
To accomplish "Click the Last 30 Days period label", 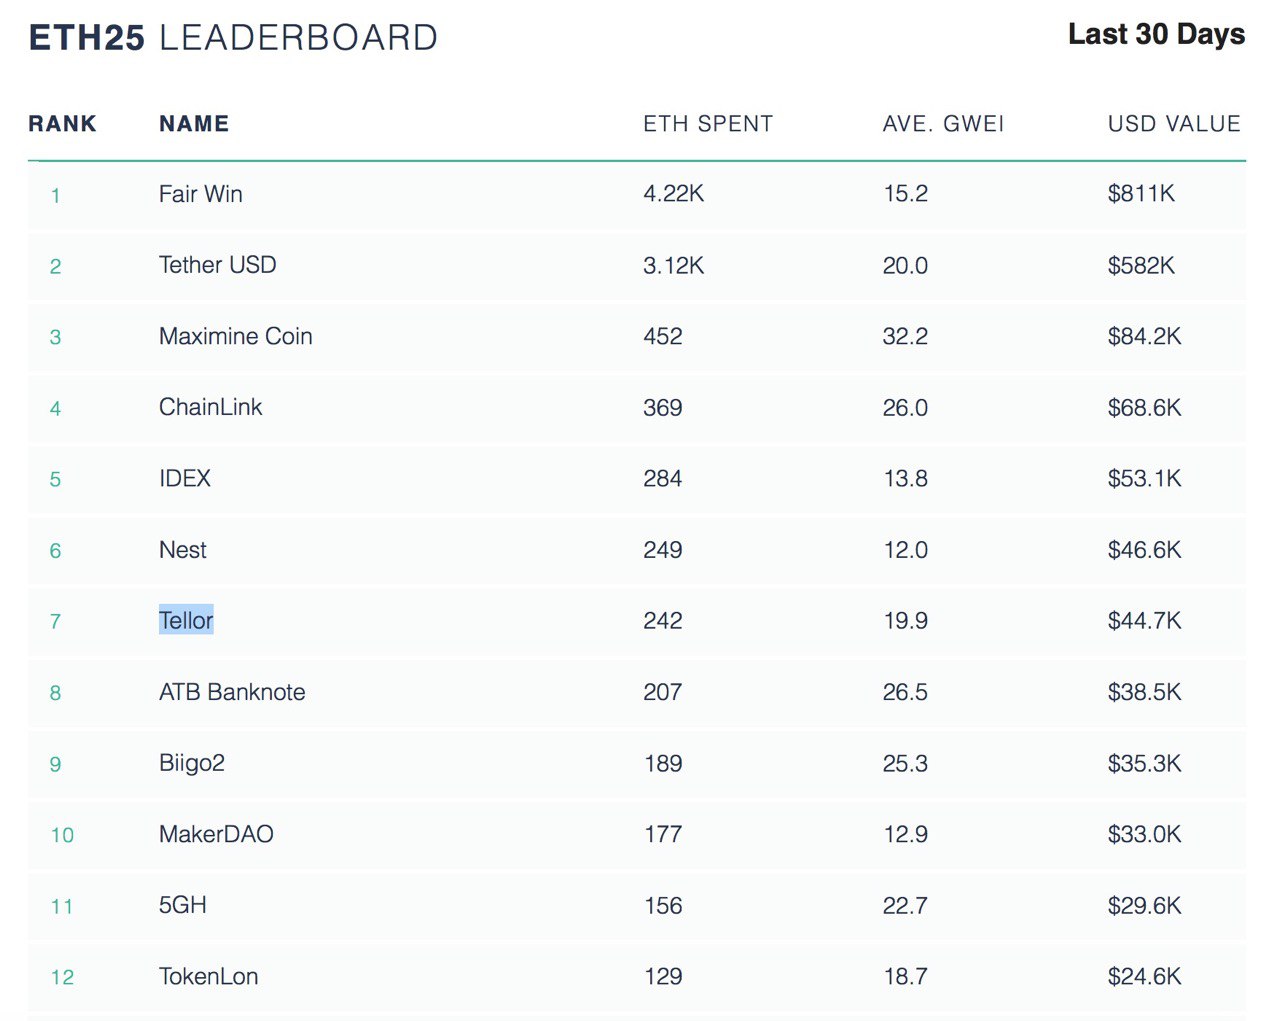I will (x=1156, y=34).
